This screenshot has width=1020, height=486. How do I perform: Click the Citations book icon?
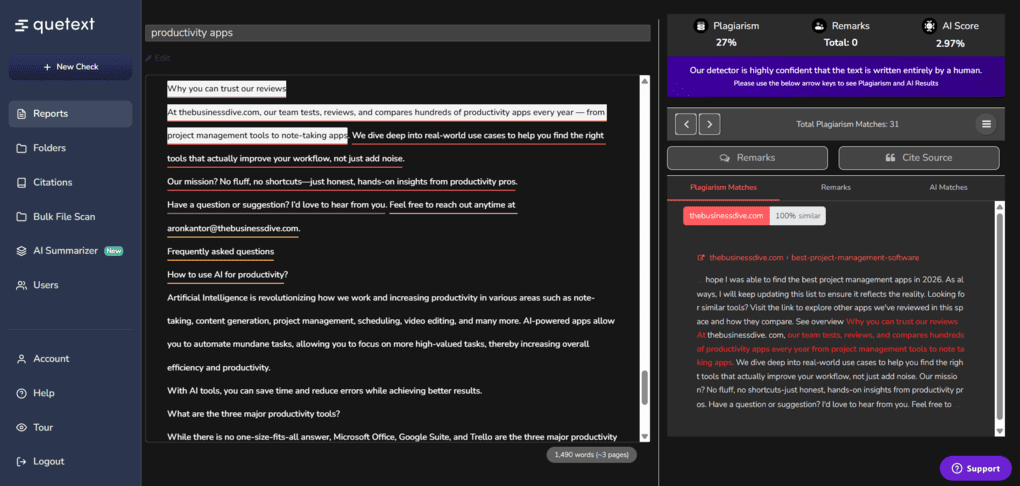pyautogui.click(x=21, y=183)
